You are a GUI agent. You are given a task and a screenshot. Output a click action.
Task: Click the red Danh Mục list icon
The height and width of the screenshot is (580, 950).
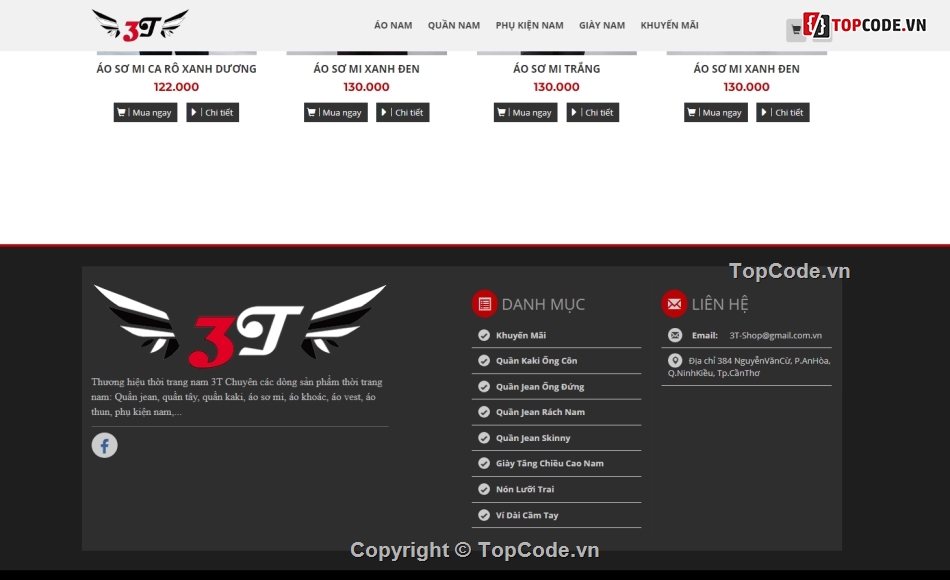[x=484, y=304]
